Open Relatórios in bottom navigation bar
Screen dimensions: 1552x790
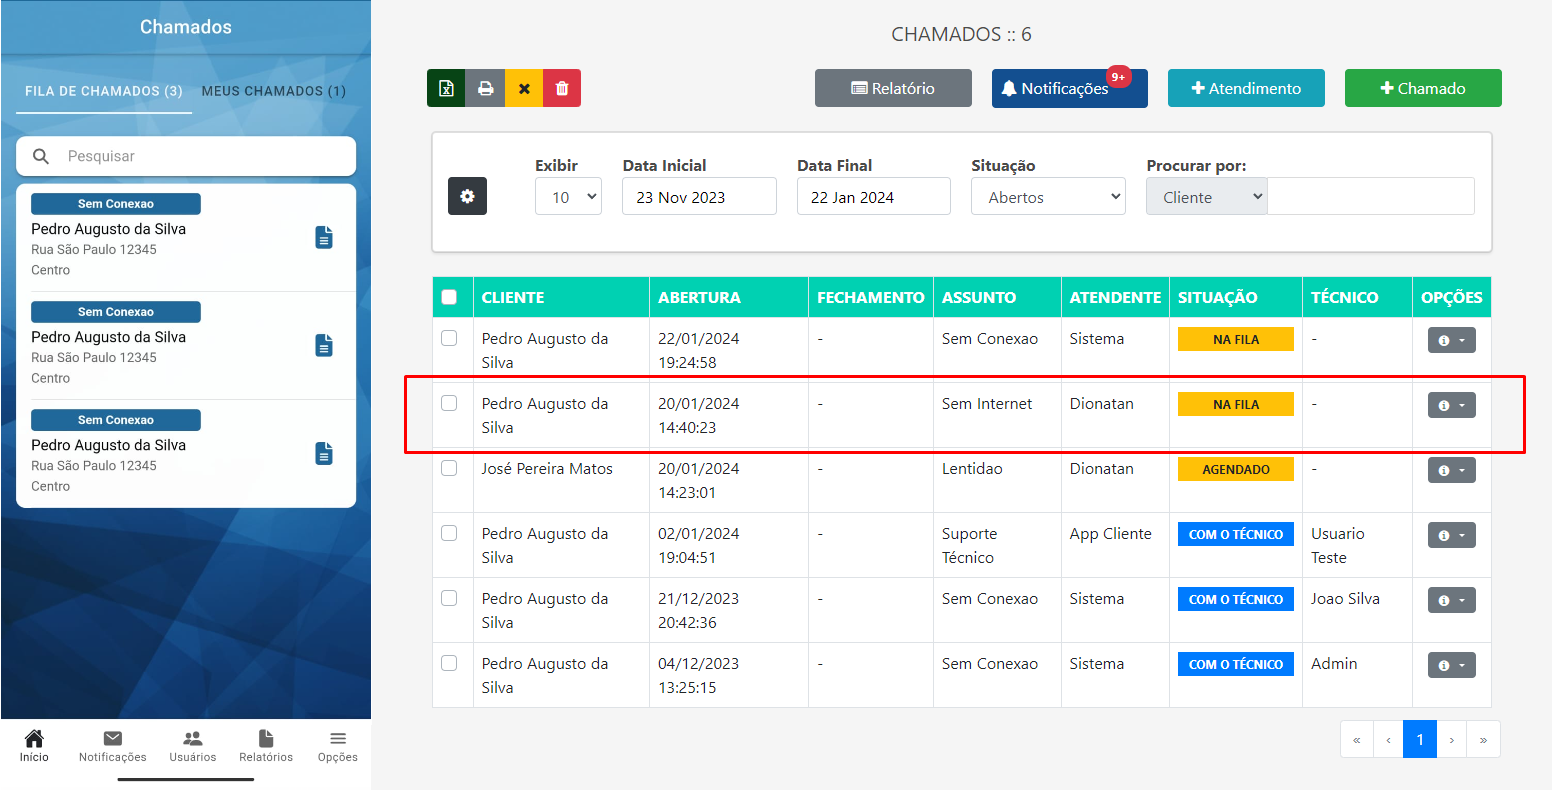point(266,746)
